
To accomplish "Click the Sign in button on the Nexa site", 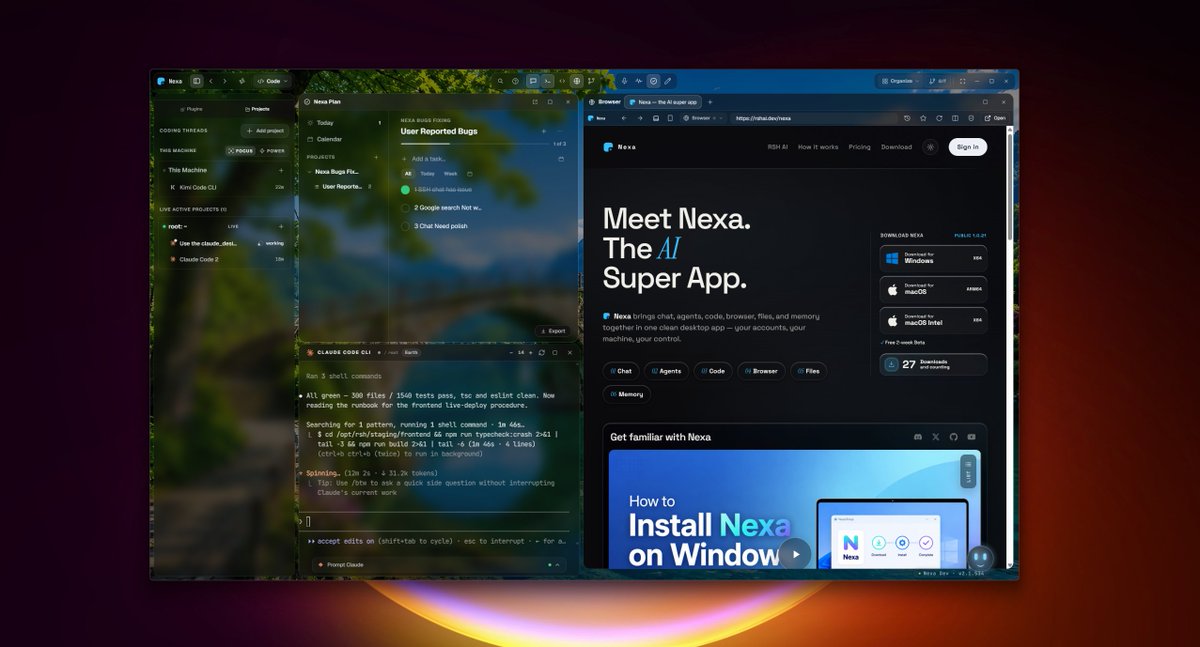I will pyautogui.click(x=967, y=147).
